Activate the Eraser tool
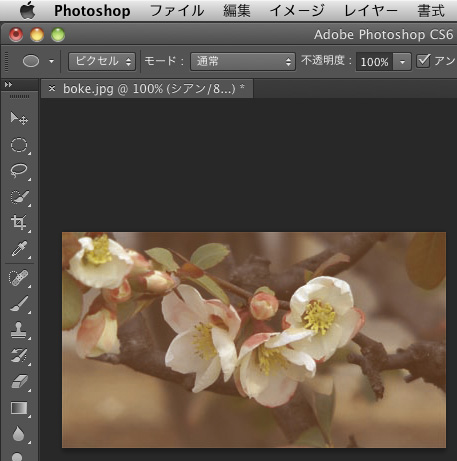 click(x=19, y=382)
